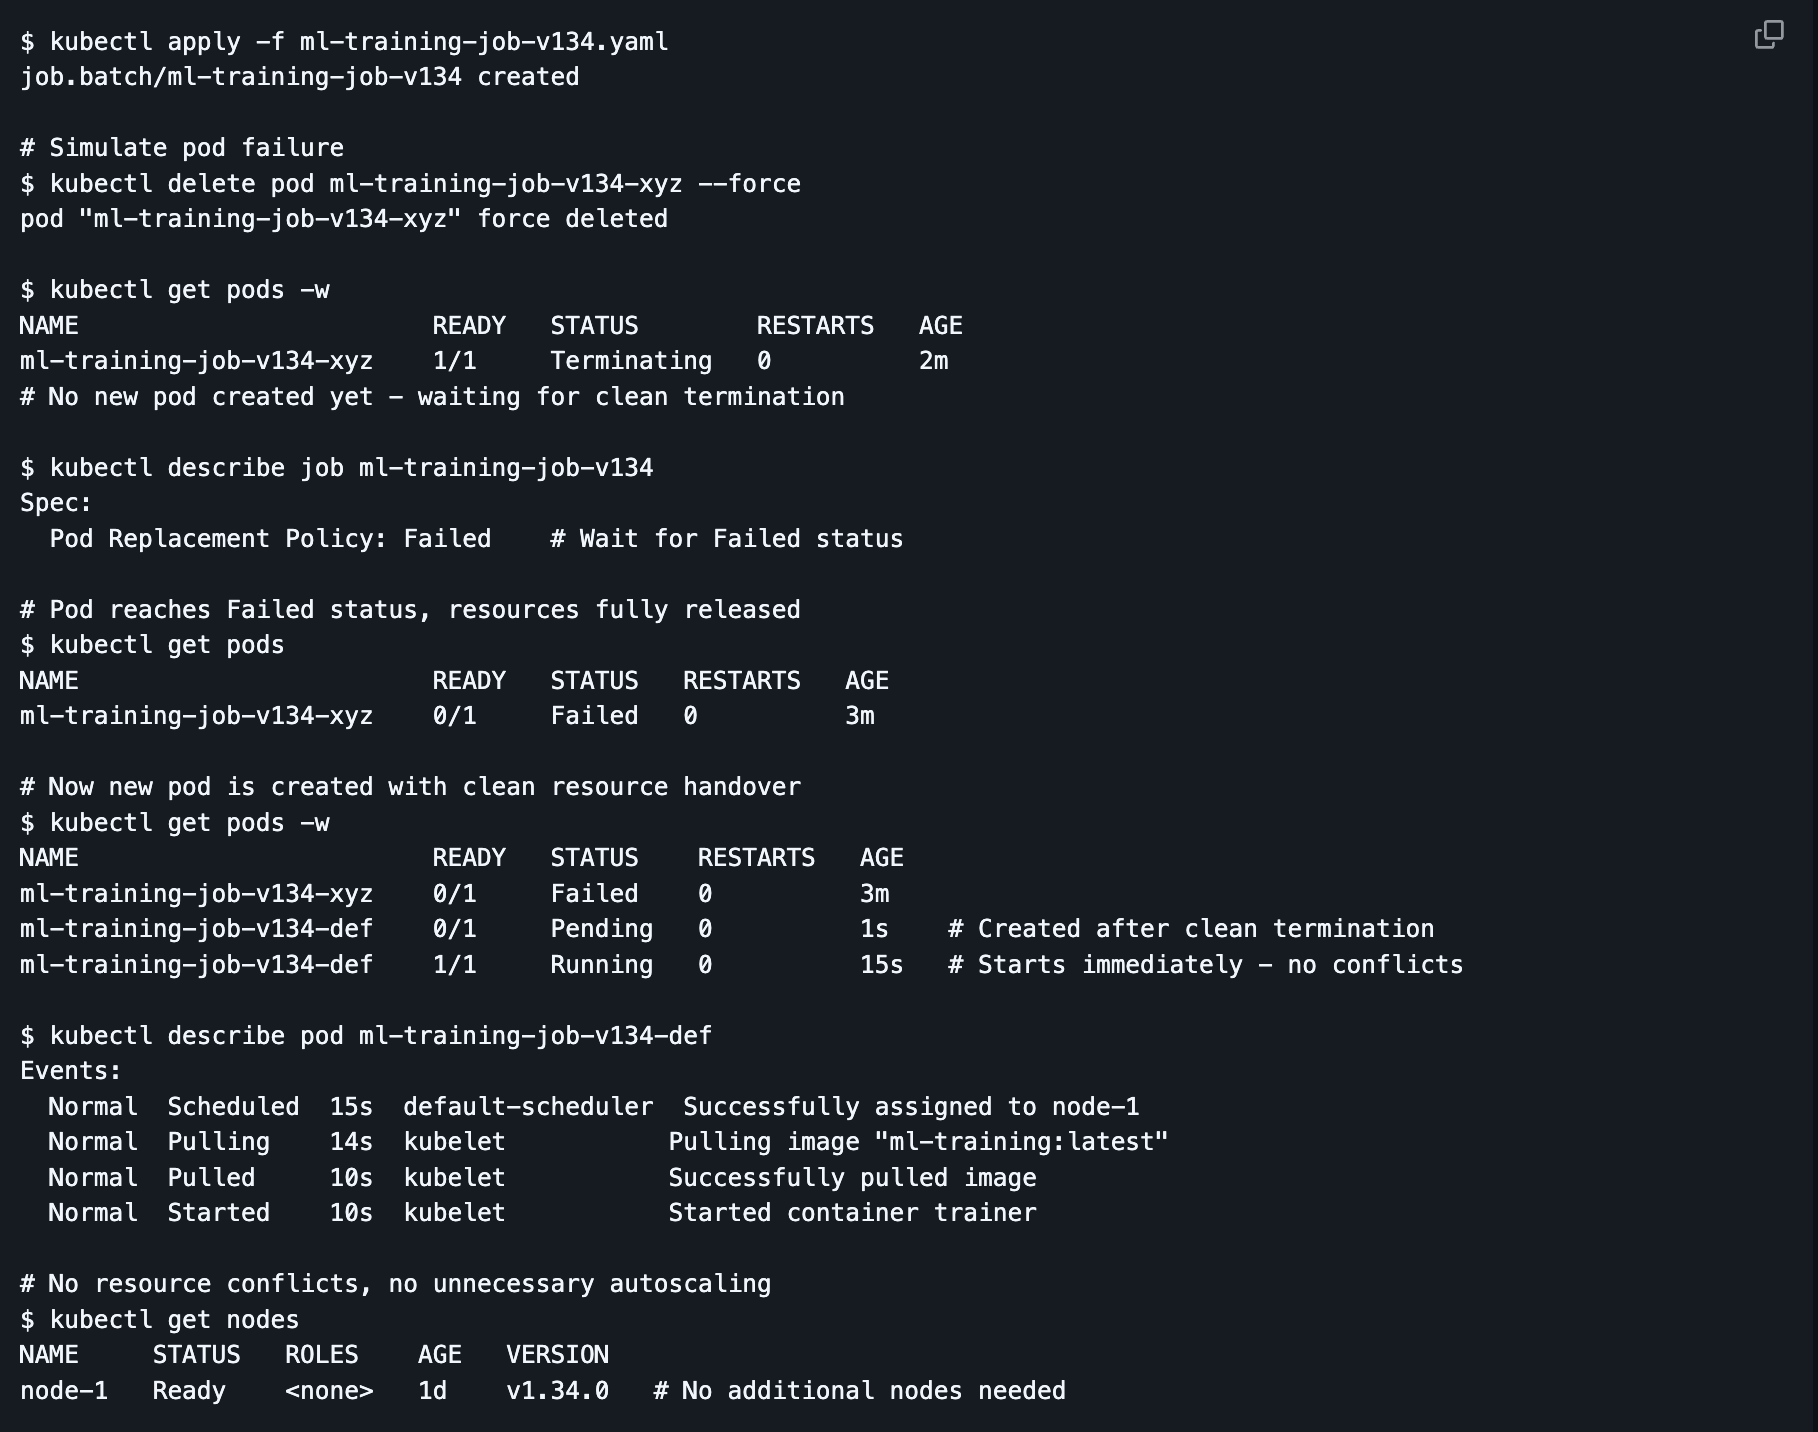The width and height of the screenshot is (1818, 1432).
Task: Click the copy code icon
Action: tap(1768, 35)
